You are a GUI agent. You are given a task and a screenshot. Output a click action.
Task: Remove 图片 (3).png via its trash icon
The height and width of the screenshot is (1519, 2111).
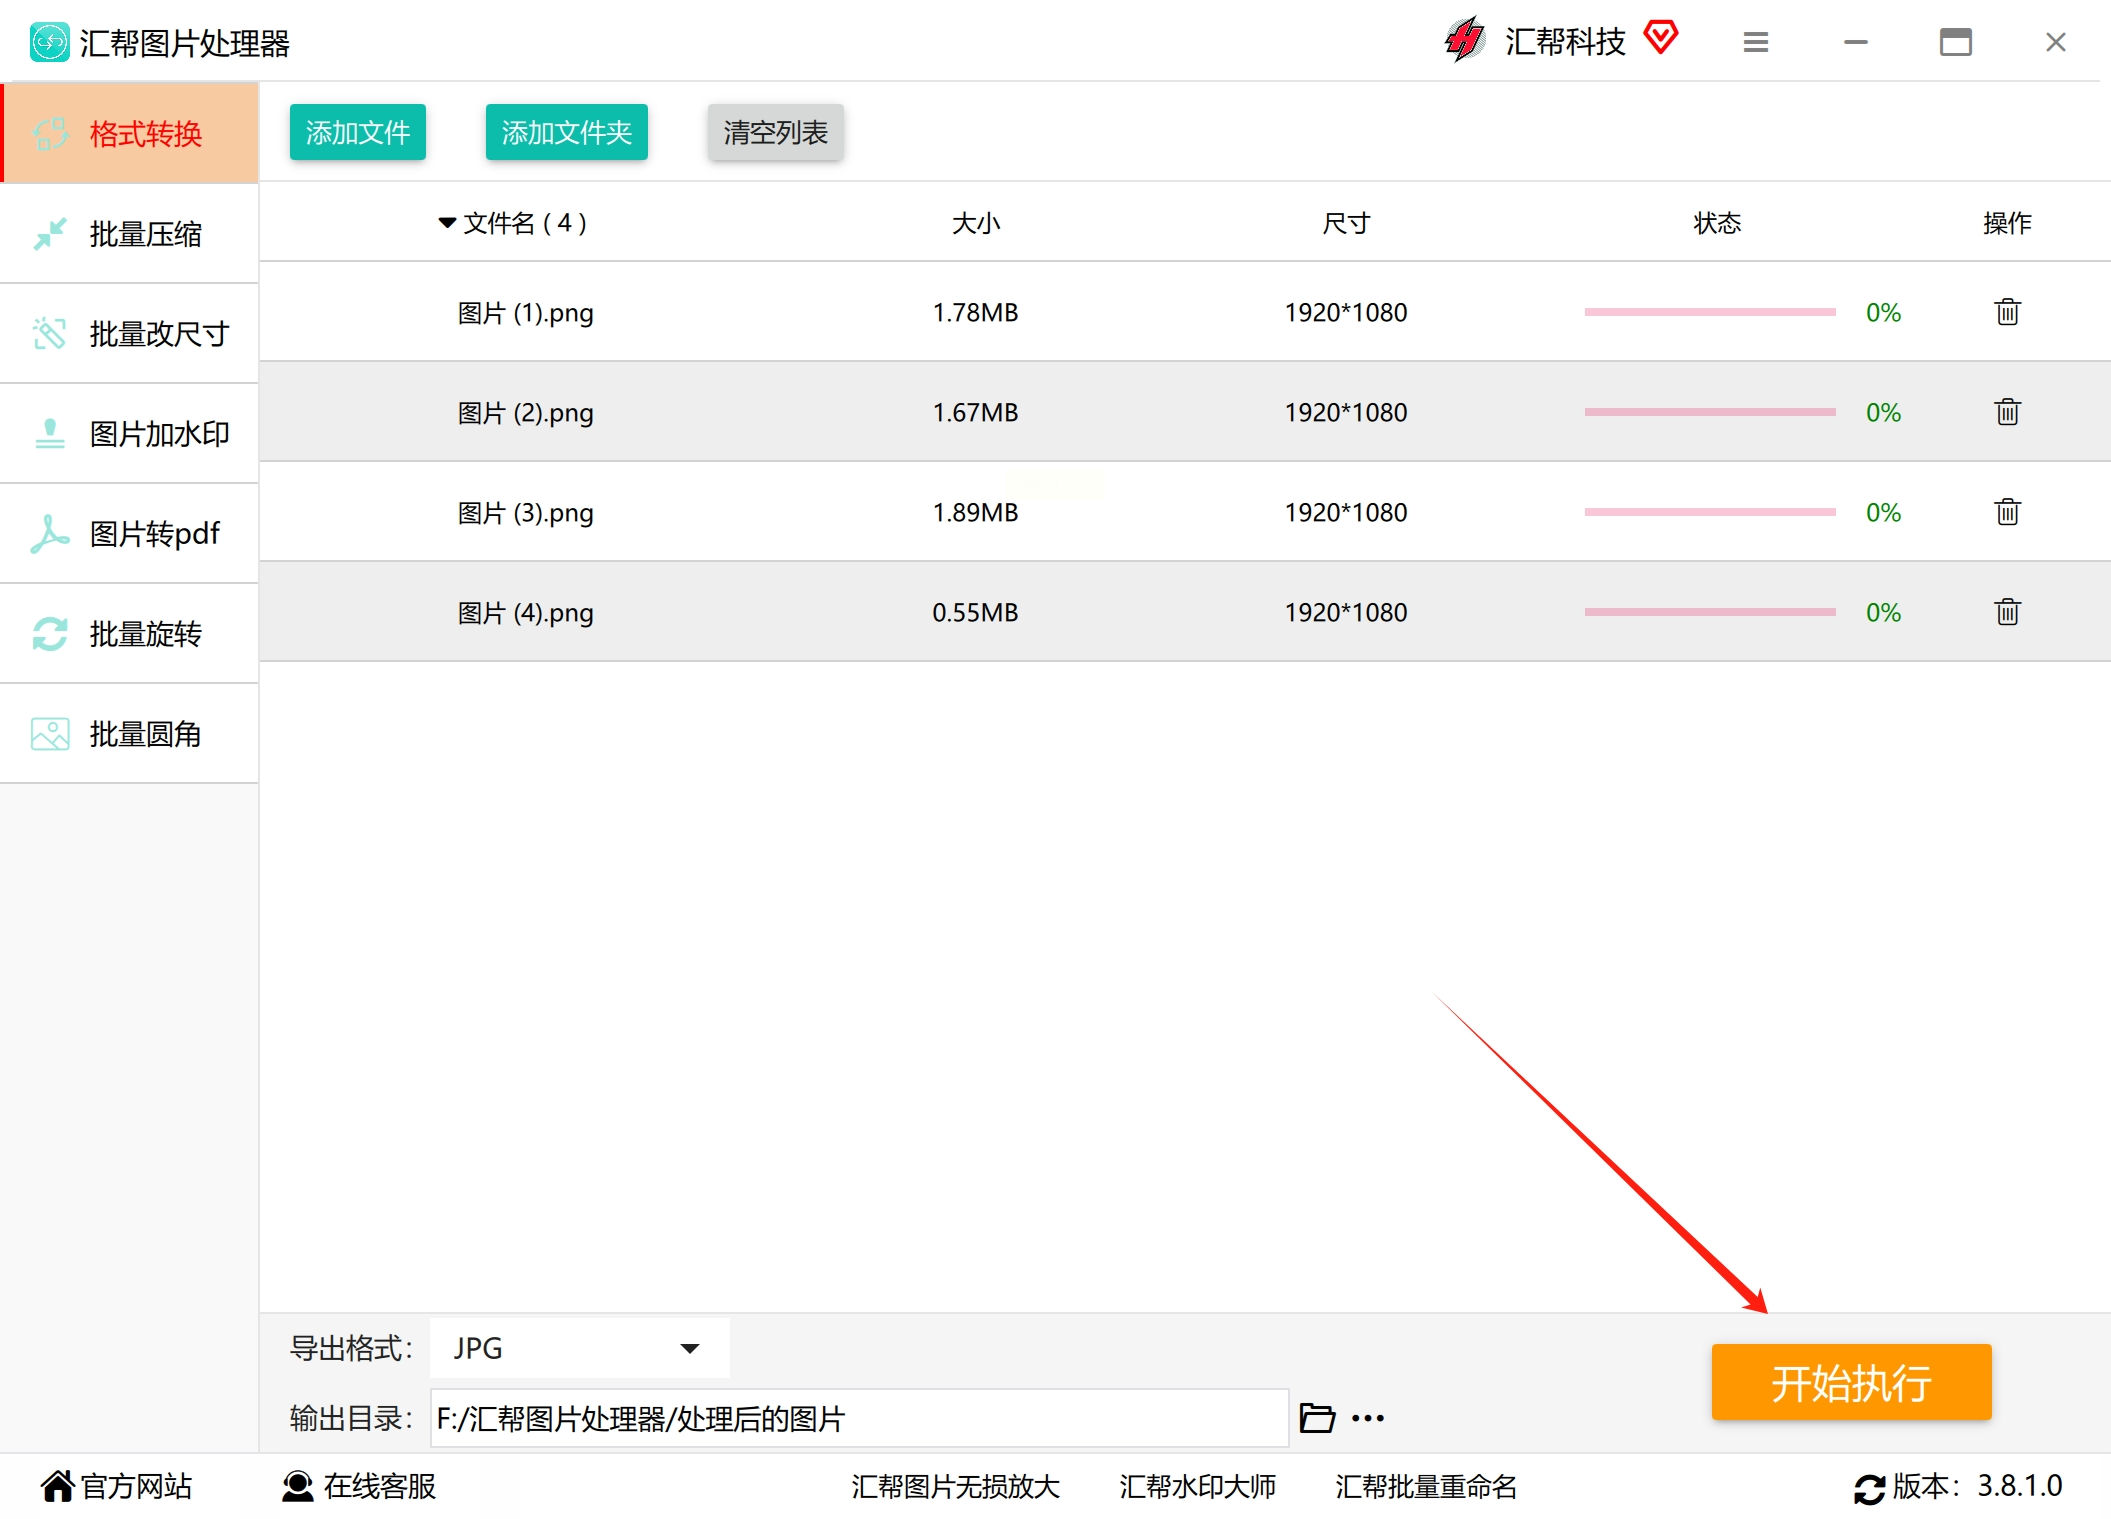pyautogui.click(x=2007, y=512)
